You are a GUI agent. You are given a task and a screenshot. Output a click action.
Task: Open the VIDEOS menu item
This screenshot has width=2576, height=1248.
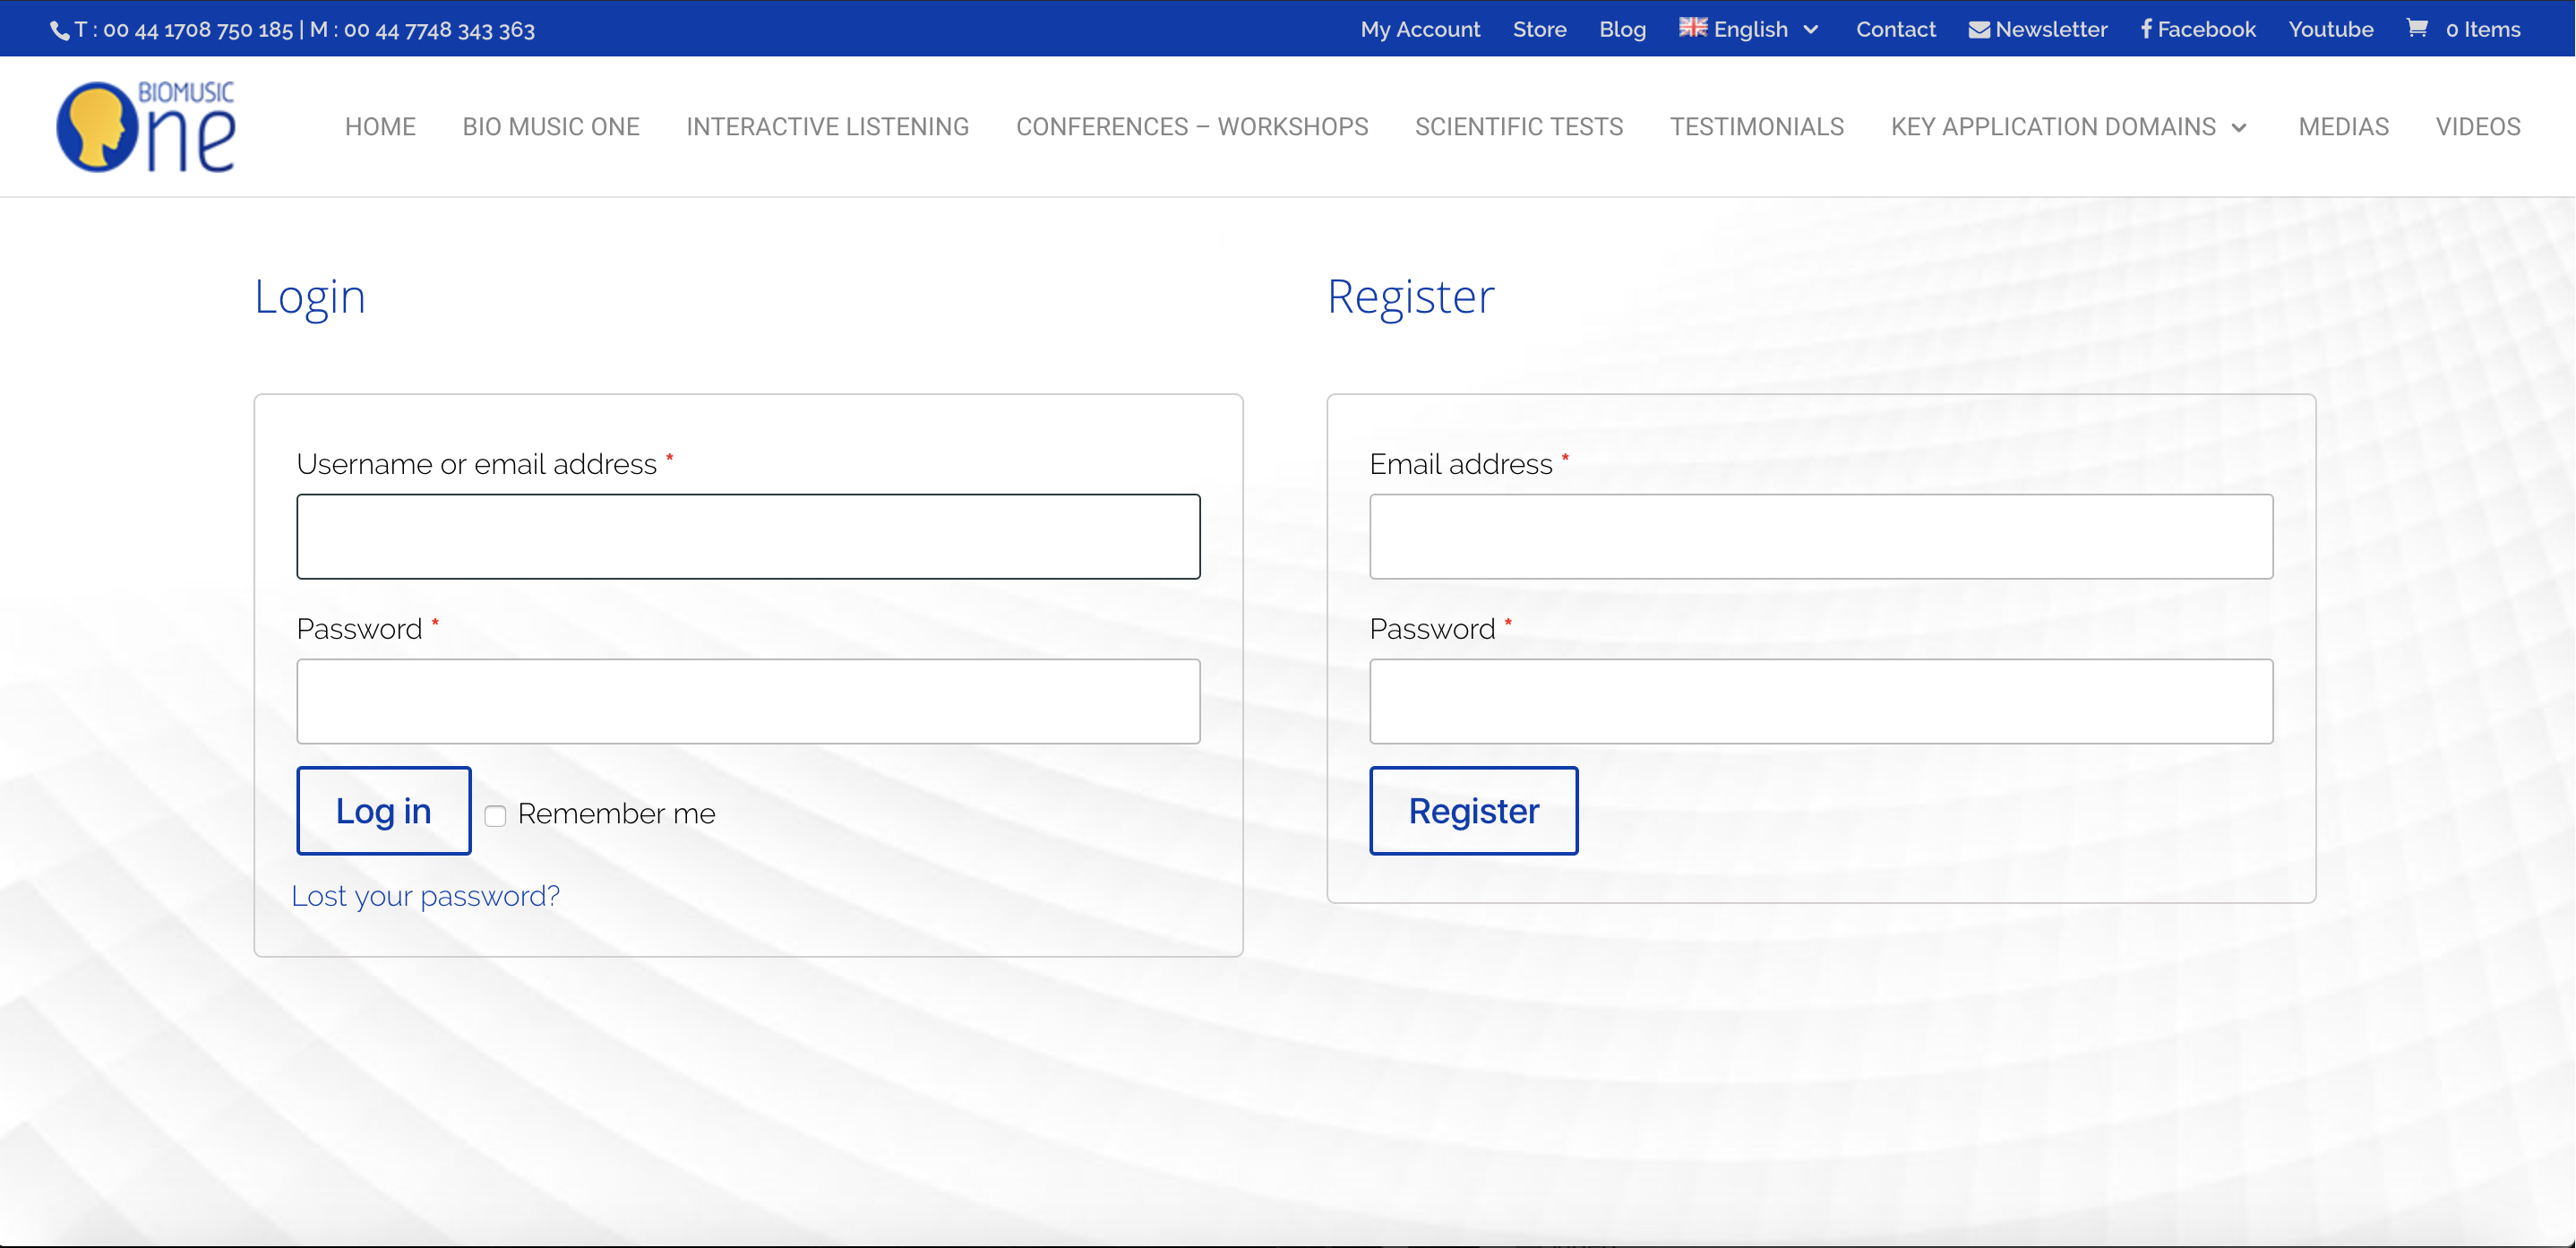point(2478,127)
